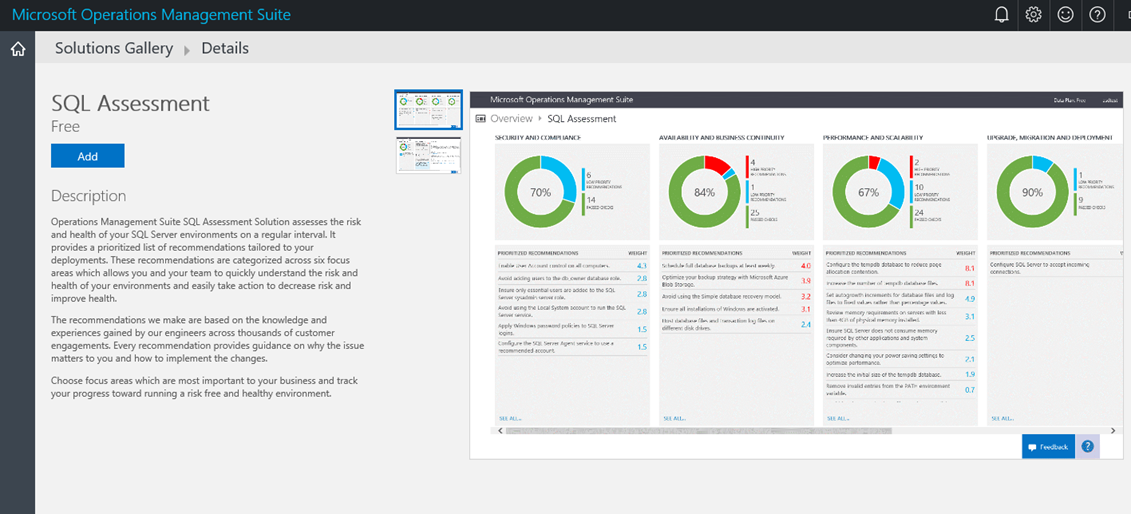The height and width of the screenshot is (514, 1131).
Task: Click the round help icon beside Feedback
Action: coord(1088,446)
